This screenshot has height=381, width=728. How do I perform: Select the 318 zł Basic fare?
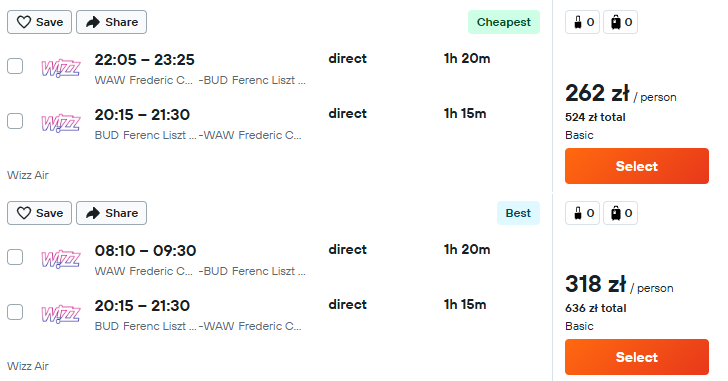pyautogui.click(x=637, y=357)
